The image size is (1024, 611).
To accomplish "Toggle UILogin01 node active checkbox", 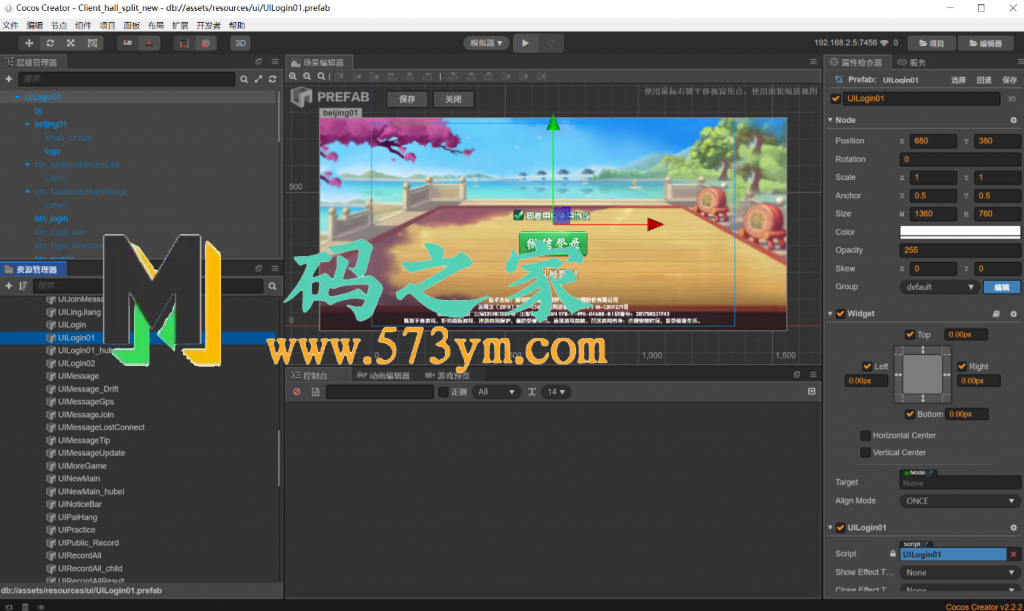I will click(836, 99).
